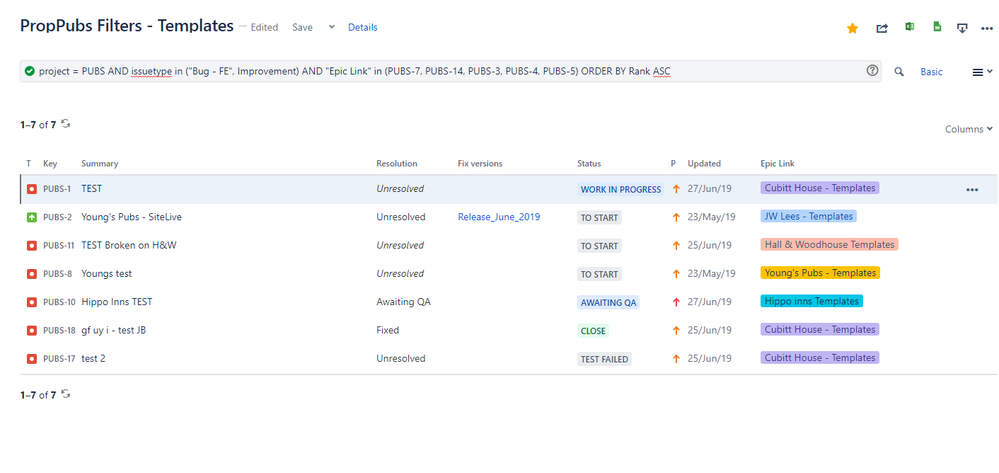Click the Hippo inns Templates epic tag
This screenshot has height=473, width=999.
coord(812,301)
